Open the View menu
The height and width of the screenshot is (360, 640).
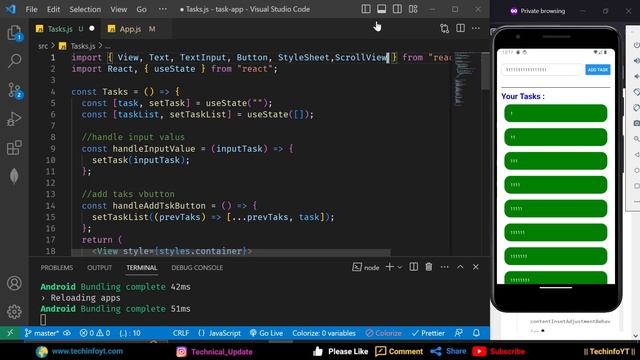[x=118, y=9]
